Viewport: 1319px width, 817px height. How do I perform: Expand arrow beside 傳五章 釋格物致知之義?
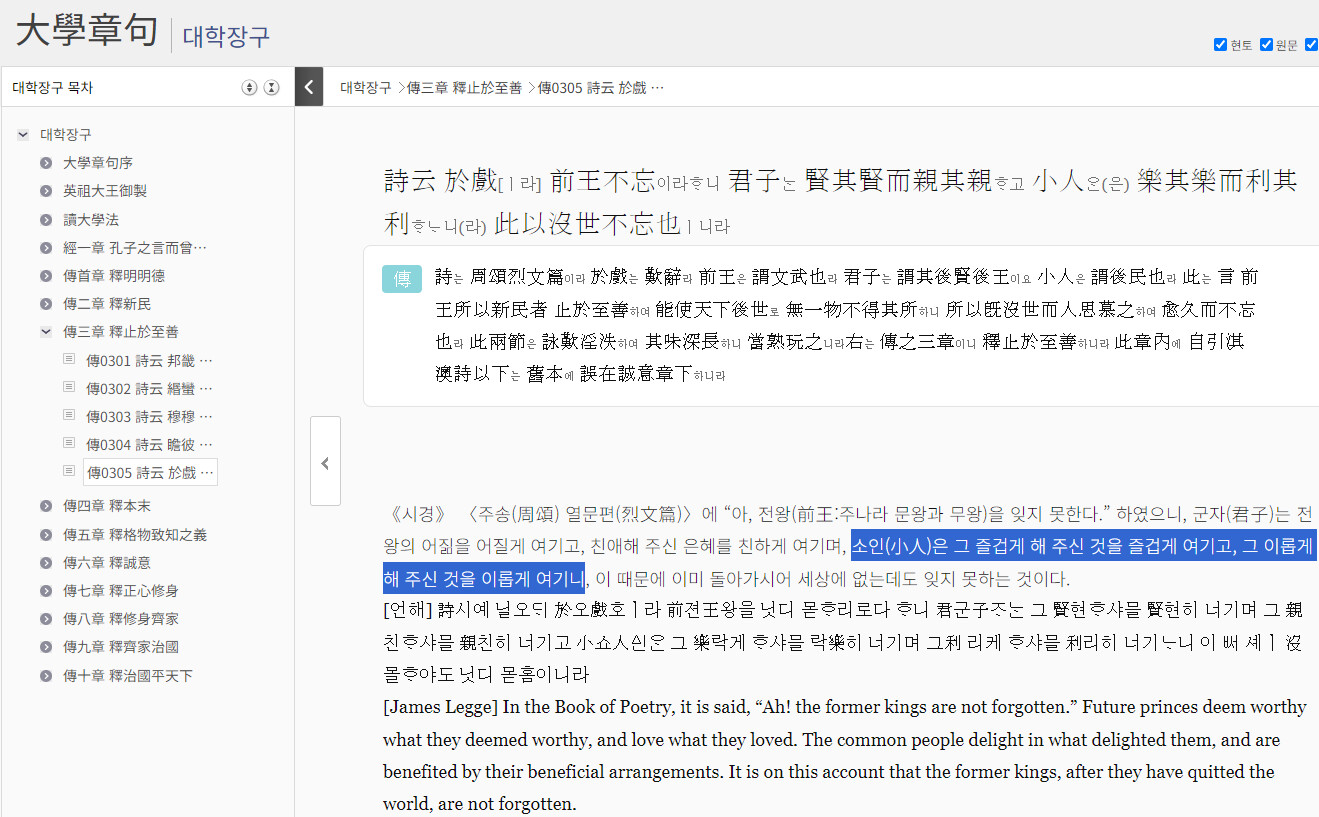(46, 535)
